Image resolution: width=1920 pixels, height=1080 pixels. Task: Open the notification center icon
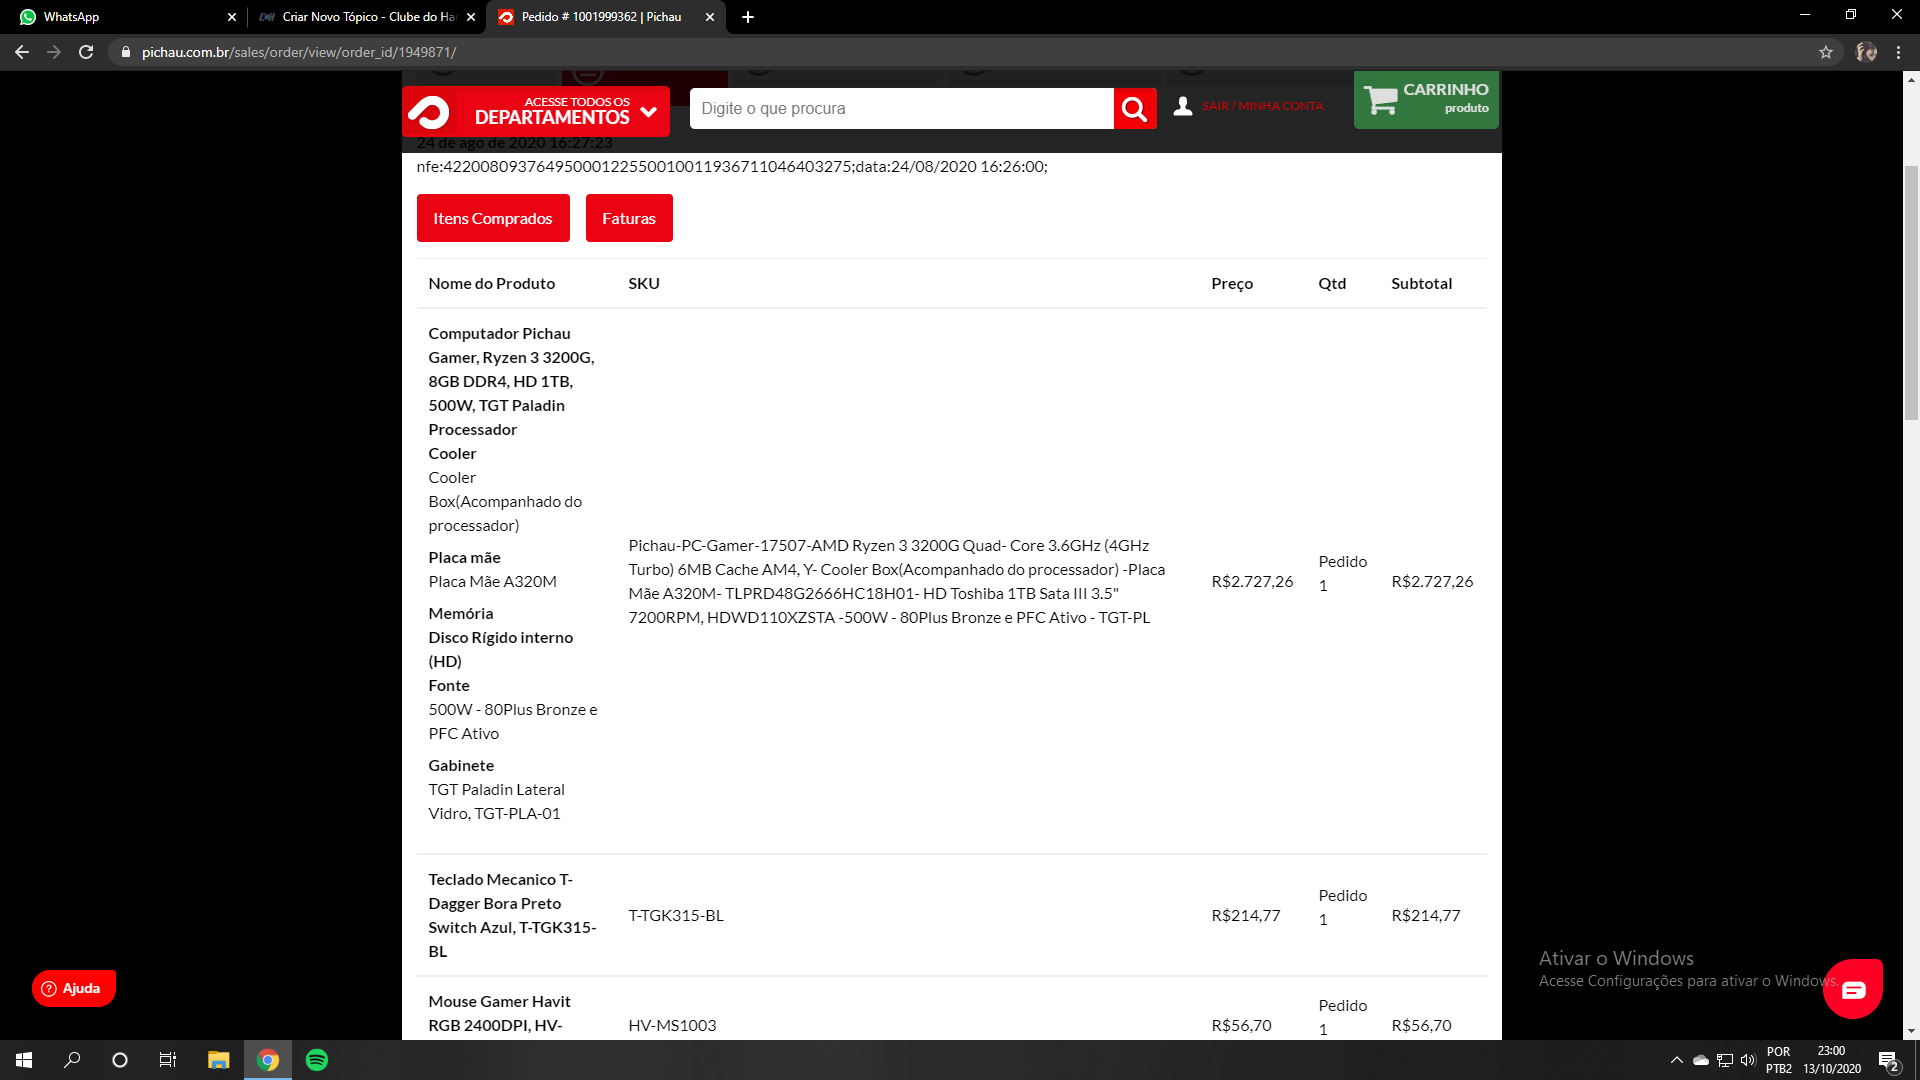pos(1888,1061)
